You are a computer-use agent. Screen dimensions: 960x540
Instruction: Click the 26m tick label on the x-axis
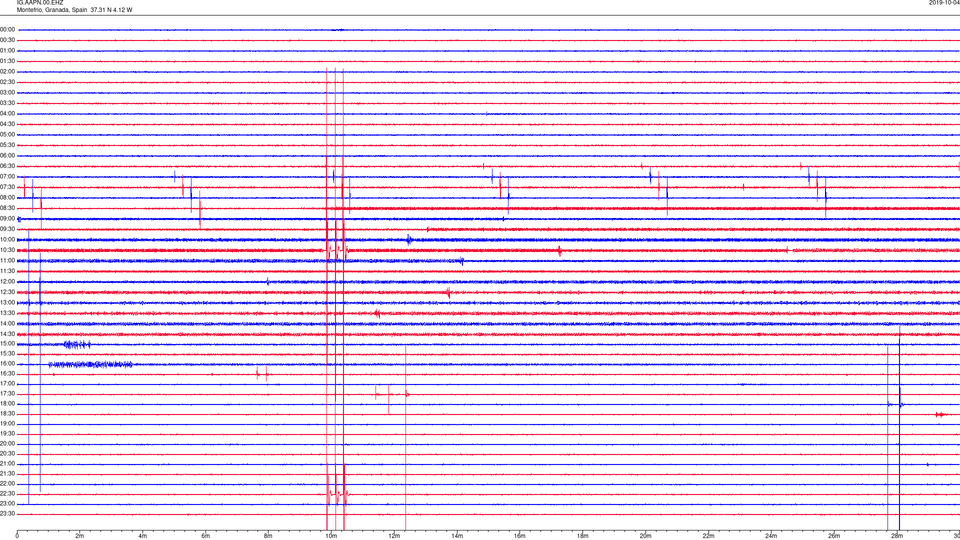[x=834, y=536]
